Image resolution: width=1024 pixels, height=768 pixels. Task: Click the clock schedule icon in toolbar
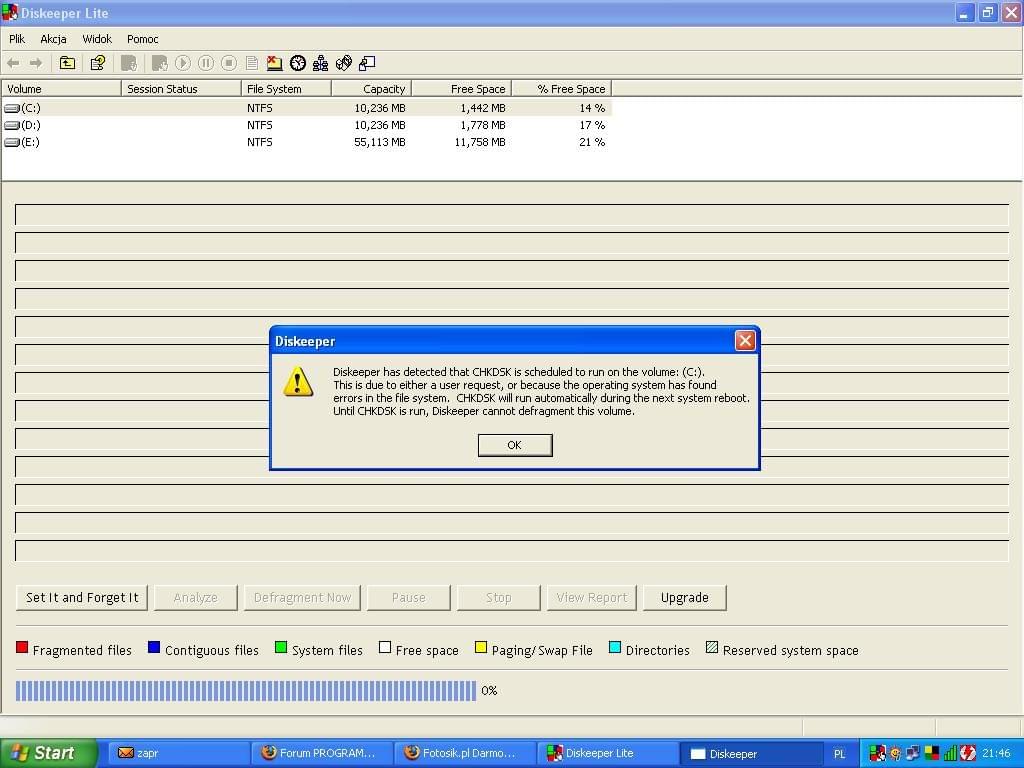tap(298, 63)
